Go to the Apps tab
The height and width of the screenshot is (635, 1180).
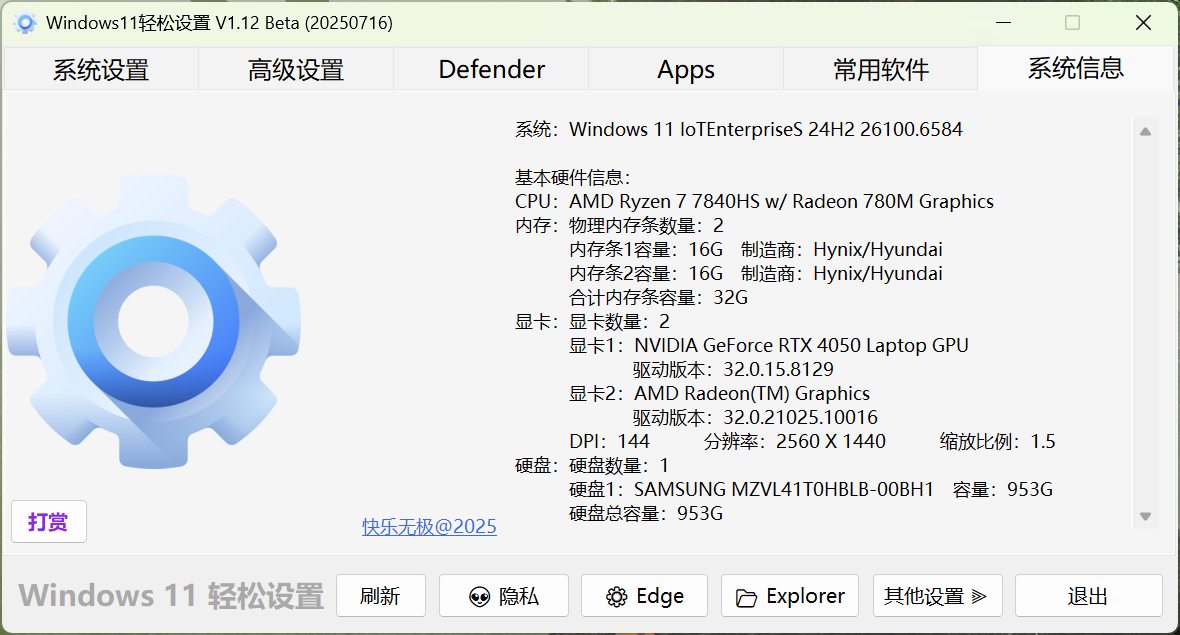click(686, 69)
